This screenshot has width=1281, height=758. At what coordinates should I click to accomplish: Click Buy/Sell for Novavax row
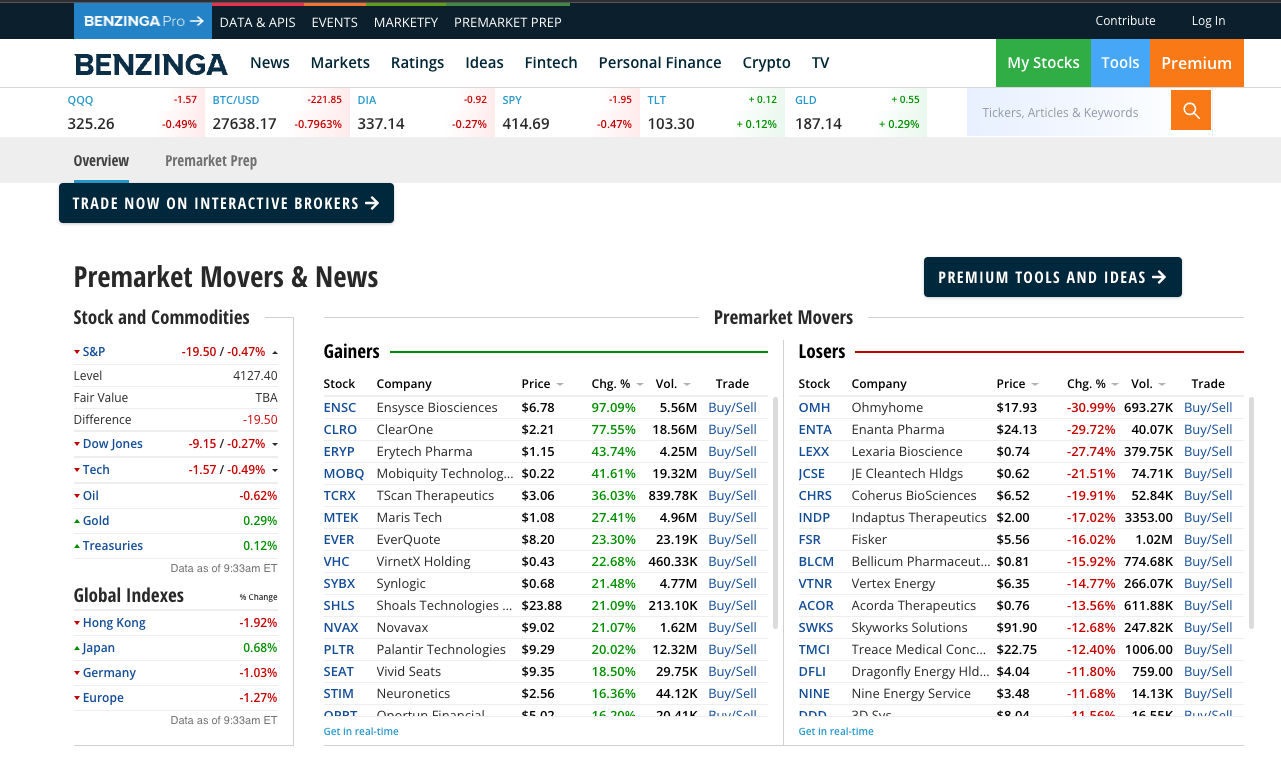coord(732,628)
